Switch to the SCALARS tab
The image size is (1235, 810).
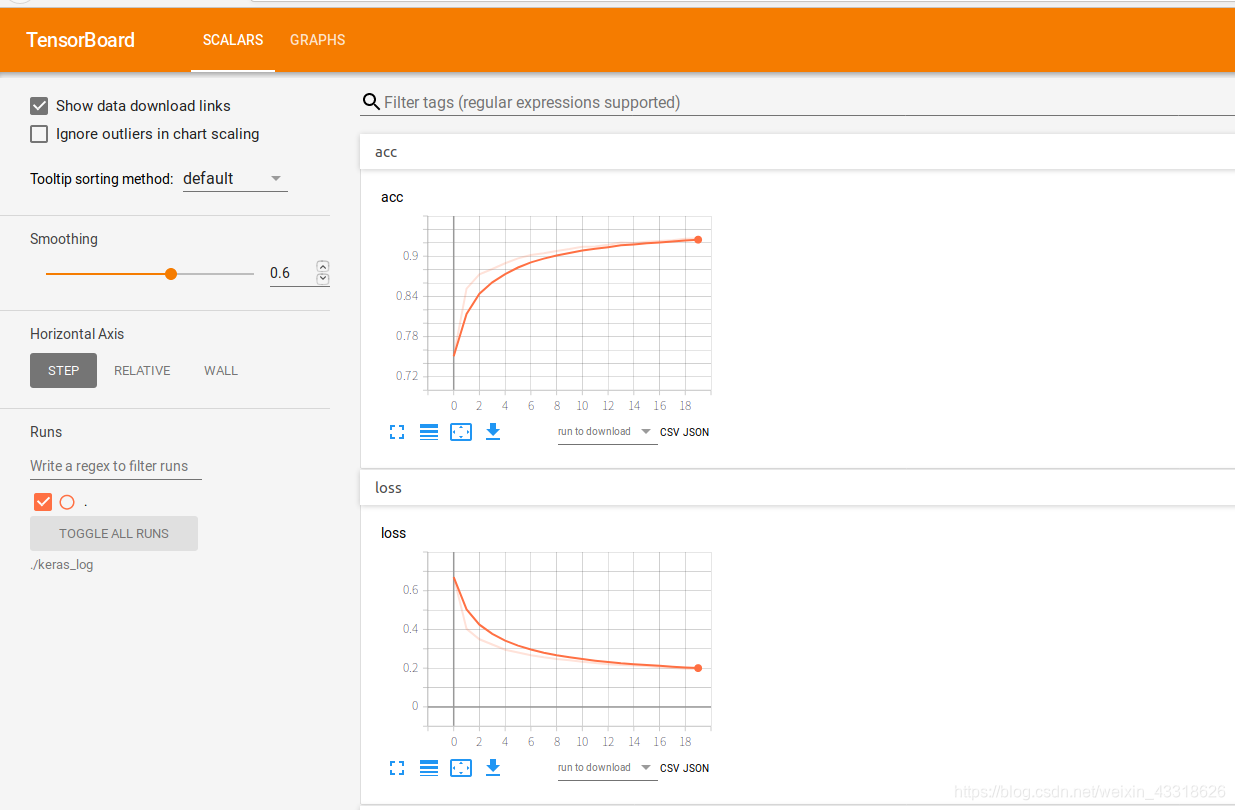click(x=233, y=40)
